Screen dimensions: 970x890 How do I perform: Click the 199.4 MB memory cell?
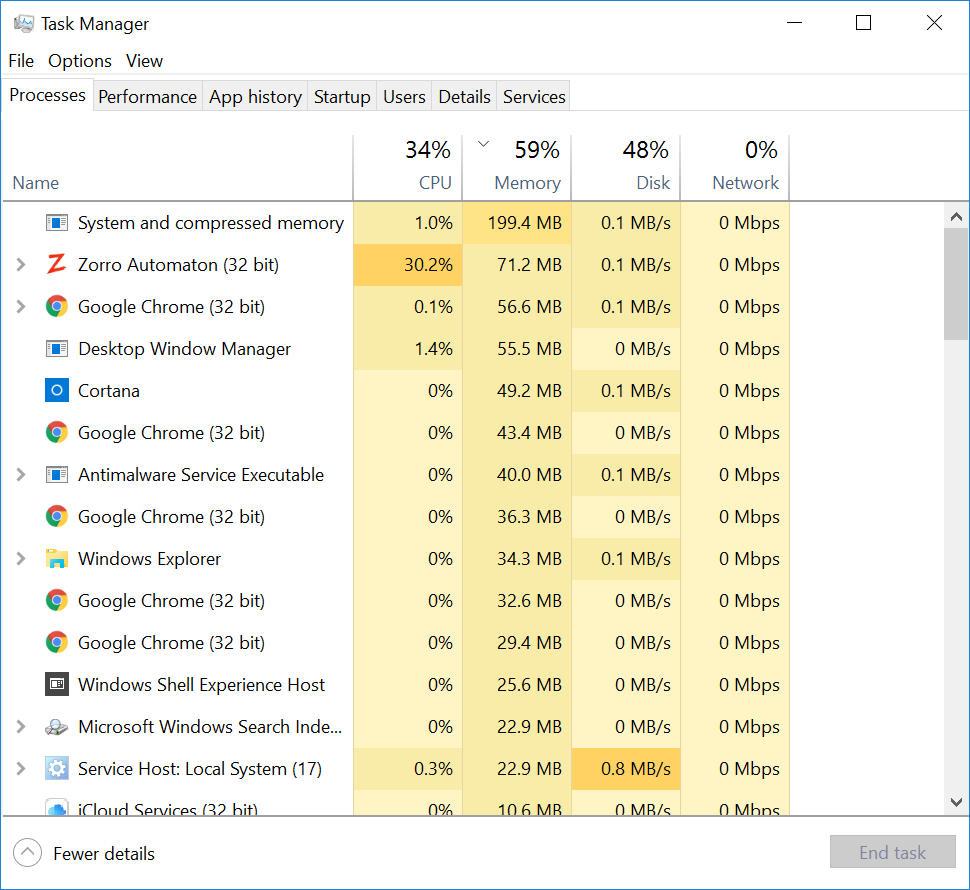point(517,223)
